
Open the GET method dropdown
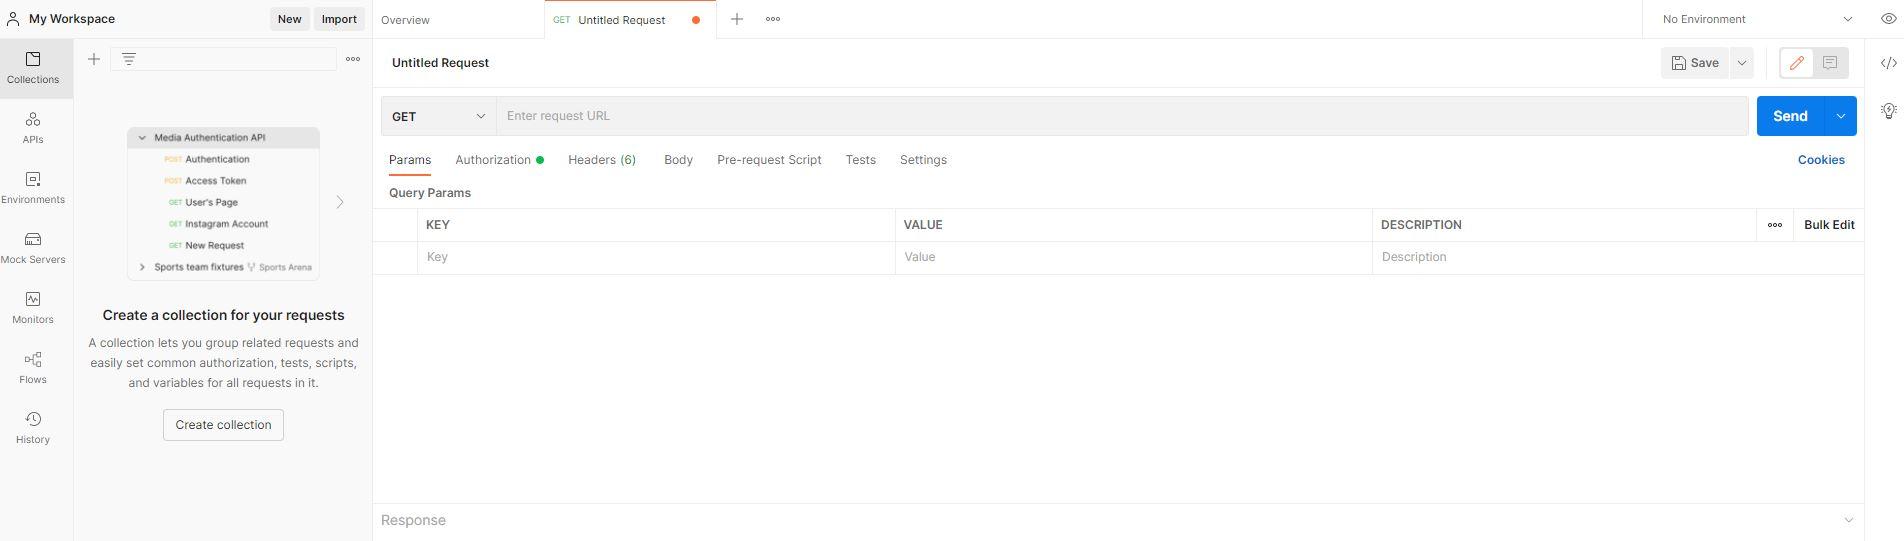click(x=438, y=116)
